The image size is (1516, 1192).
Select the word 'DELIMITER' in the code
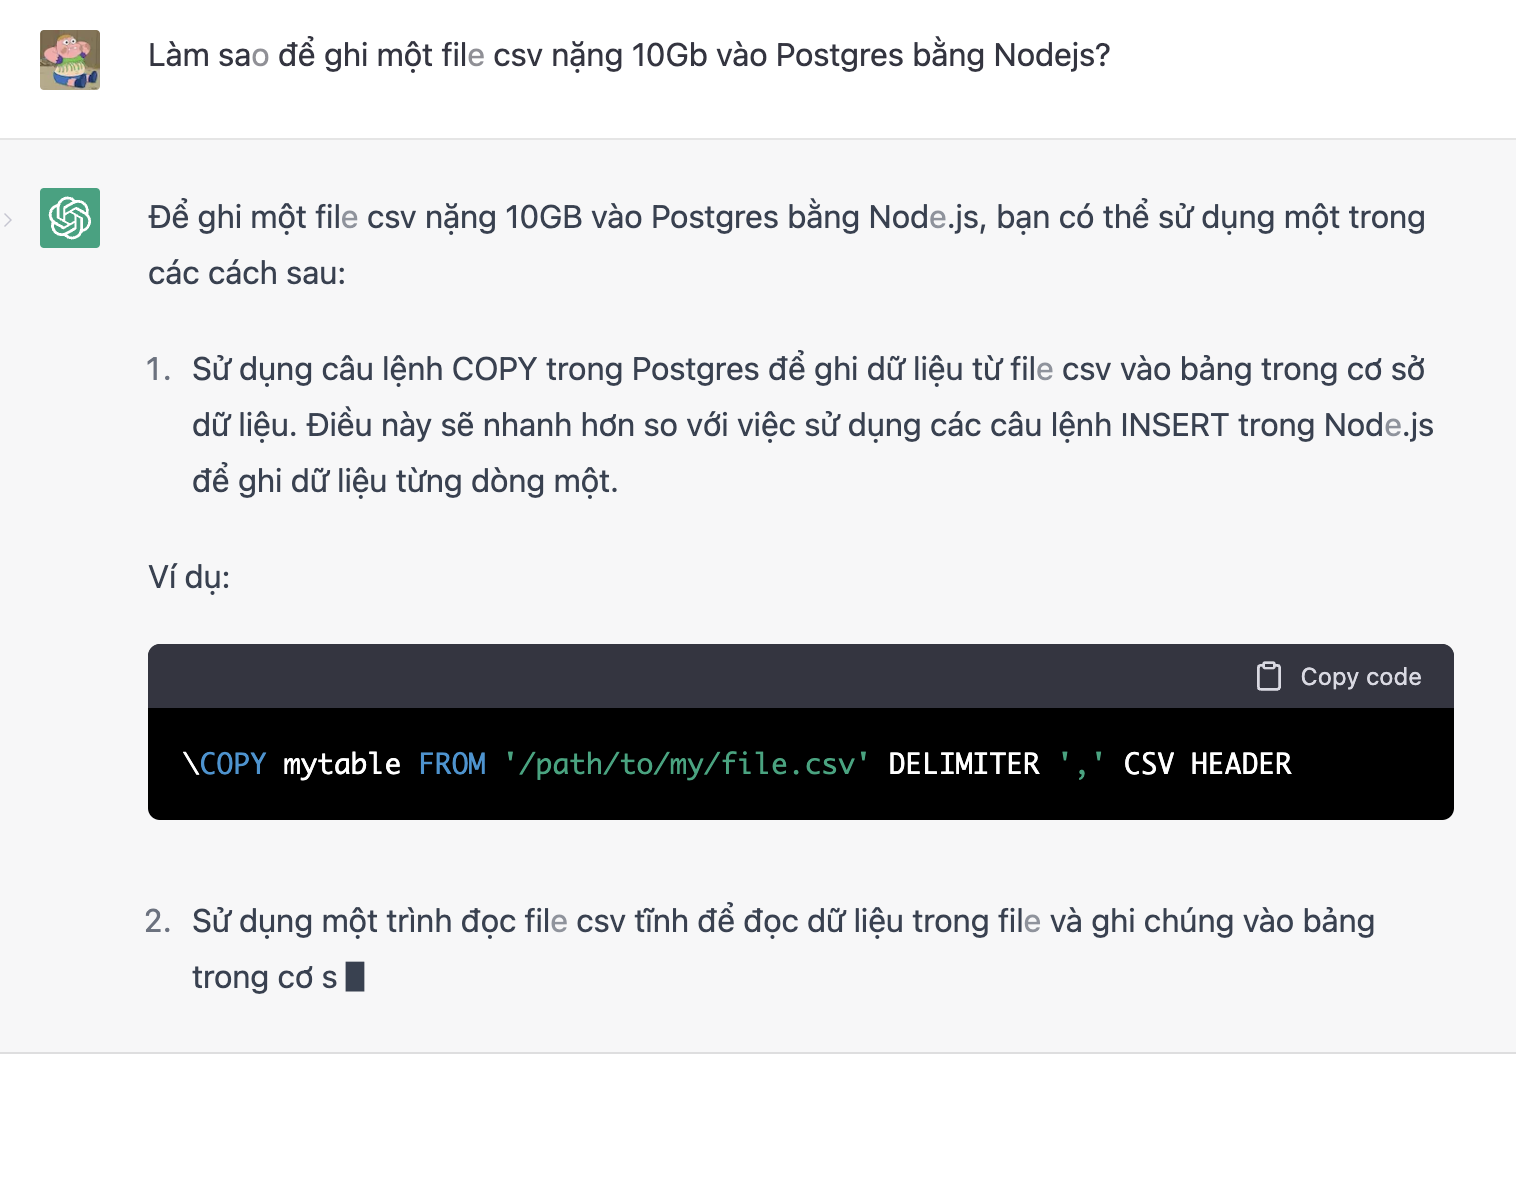pyautogui.click(x=965, y=763)
